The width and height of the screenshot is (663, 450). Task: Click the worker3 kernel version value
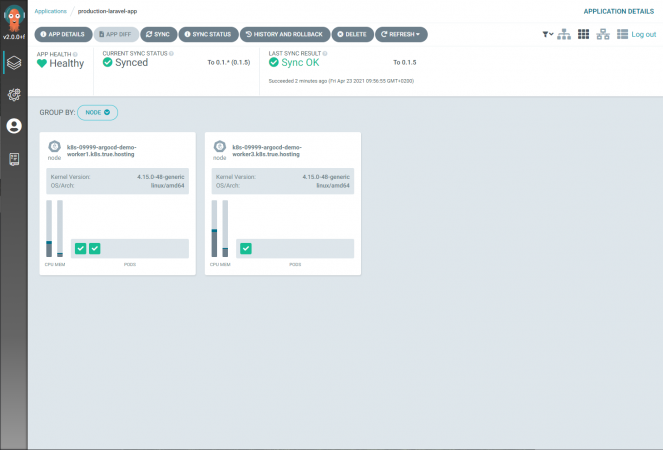click(326, 177)
